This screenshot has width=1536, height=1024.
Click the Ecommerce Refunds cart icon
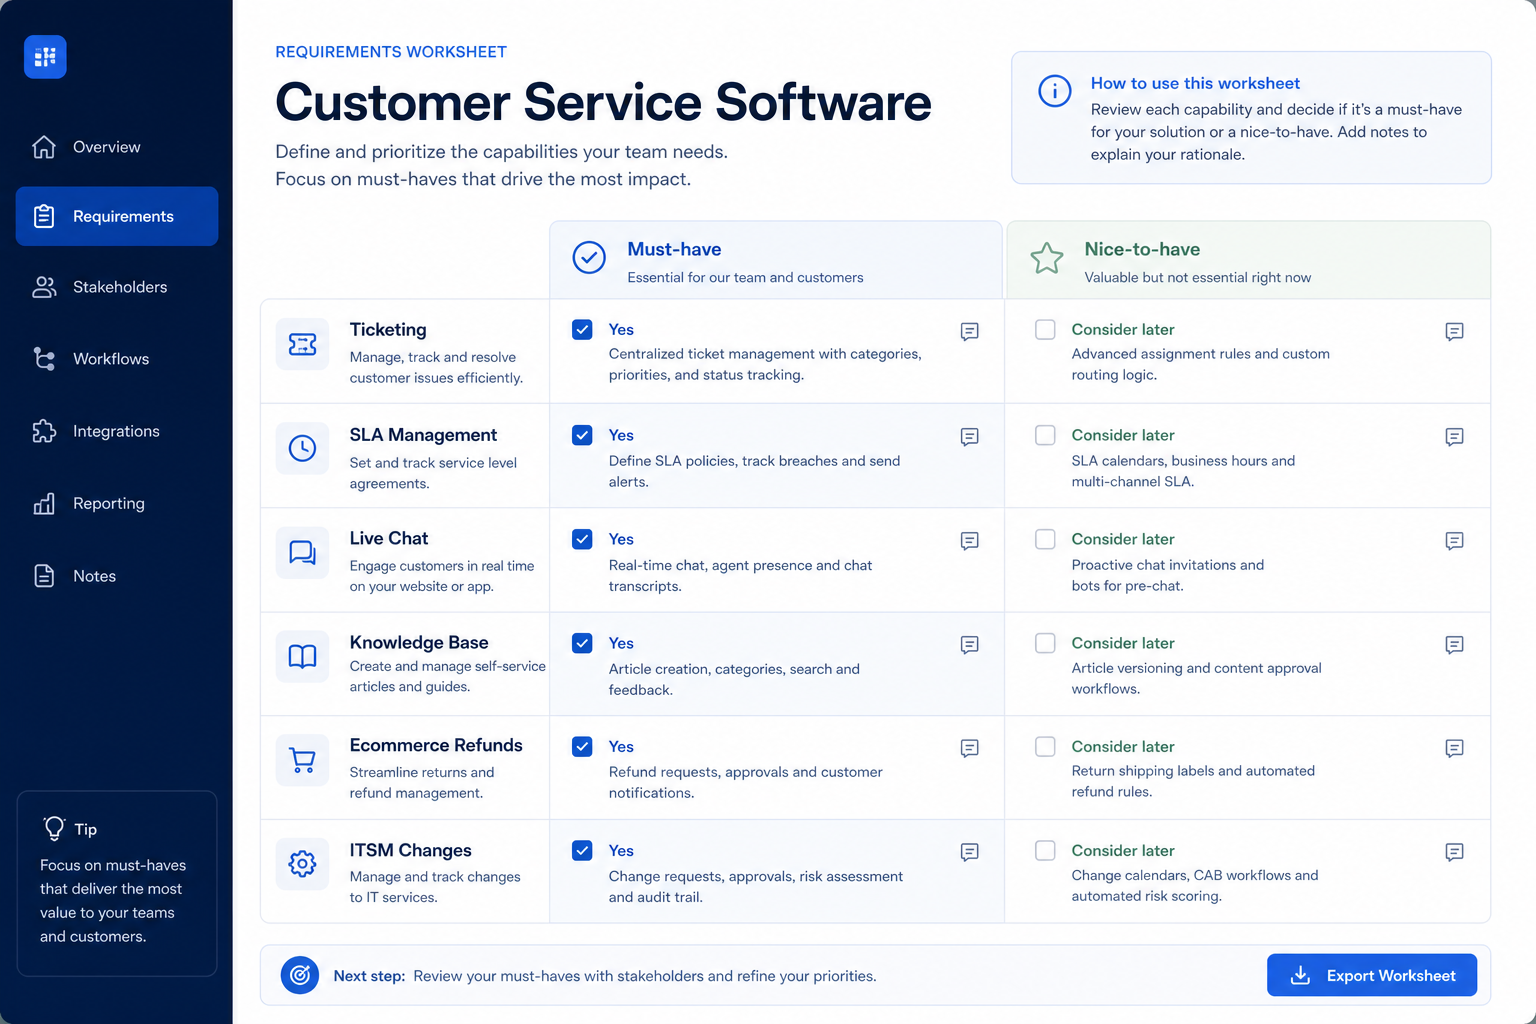click(x=302, y=760)
